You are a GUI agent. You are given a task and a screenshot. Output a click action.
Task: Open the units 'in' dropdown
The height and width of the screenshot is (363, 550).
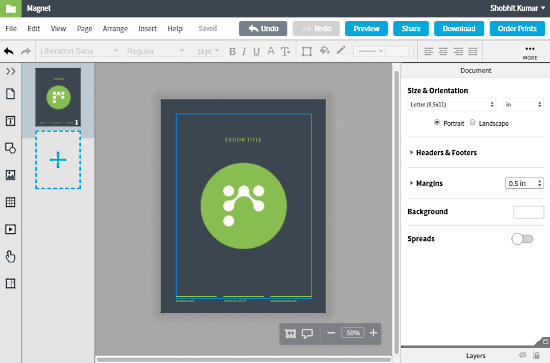pos(523,105)
